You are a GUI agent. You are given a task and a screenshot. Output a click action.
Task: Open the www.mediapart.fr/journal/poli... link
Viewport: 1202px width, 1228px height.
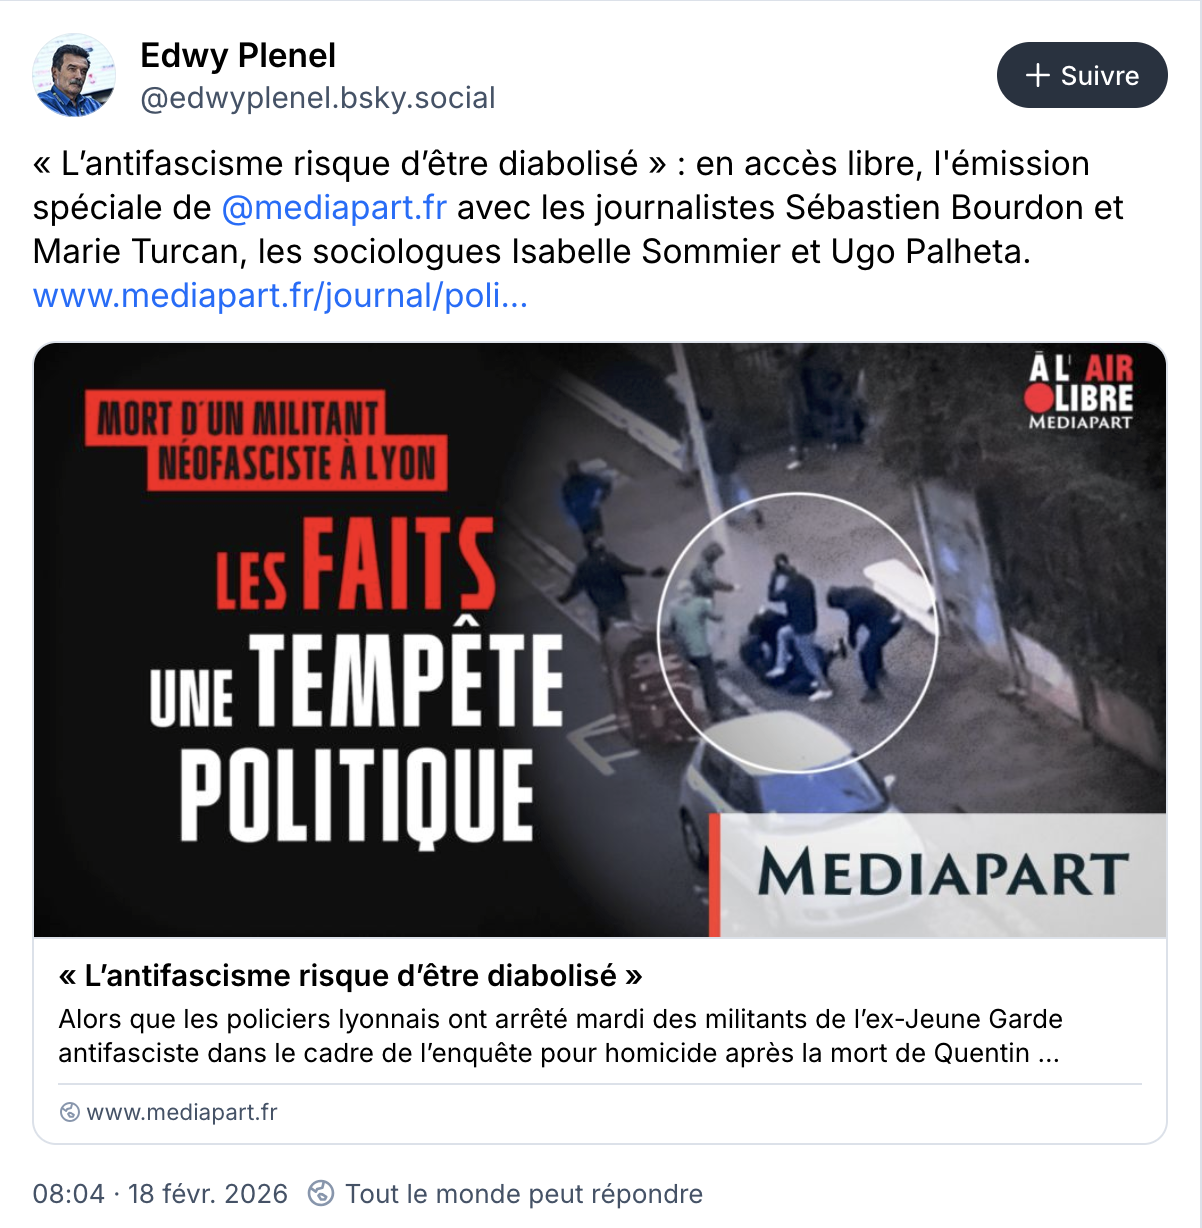point(280,295)
